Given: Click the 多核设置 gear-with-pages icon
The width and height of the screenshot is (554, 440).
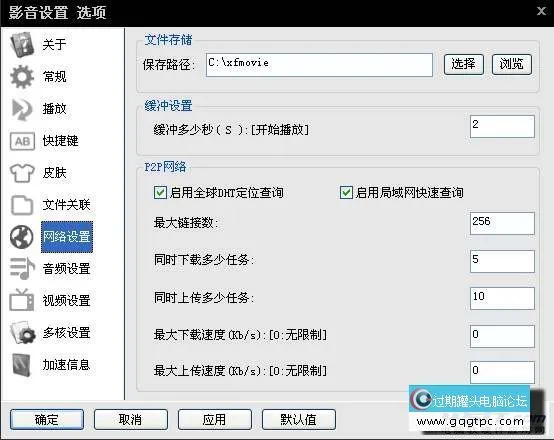Looking at the screenshot, I should click(x=23, y=333).
